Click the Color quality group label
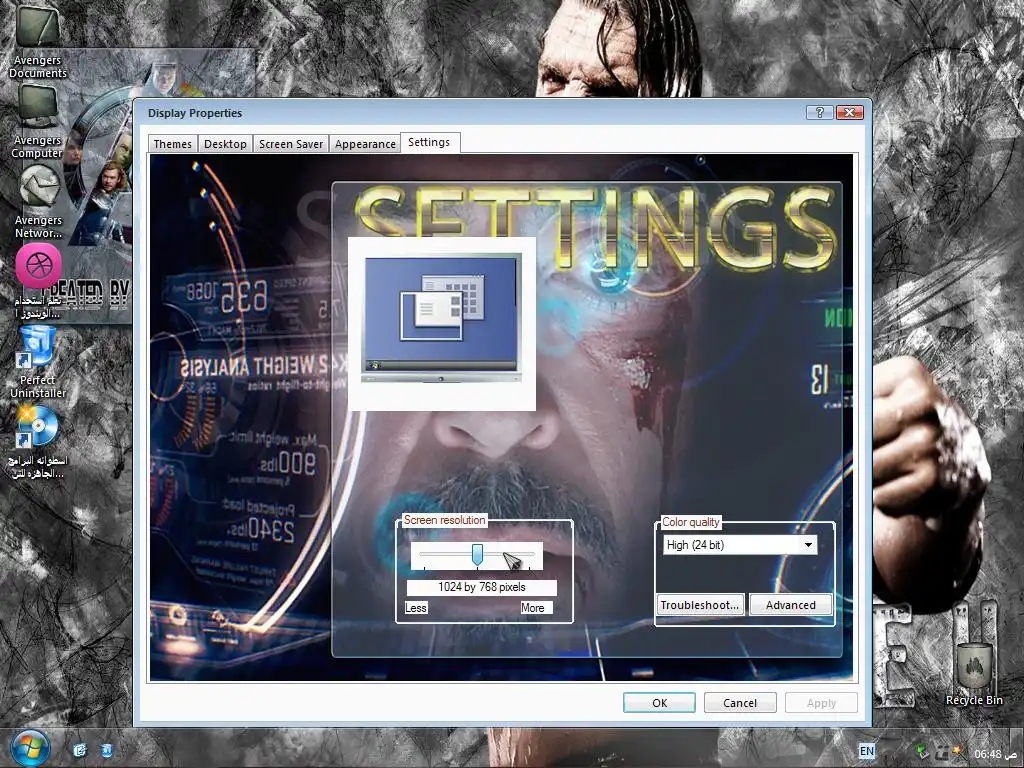The height and width of the screenshot is (768, 1024). [690, 522]
